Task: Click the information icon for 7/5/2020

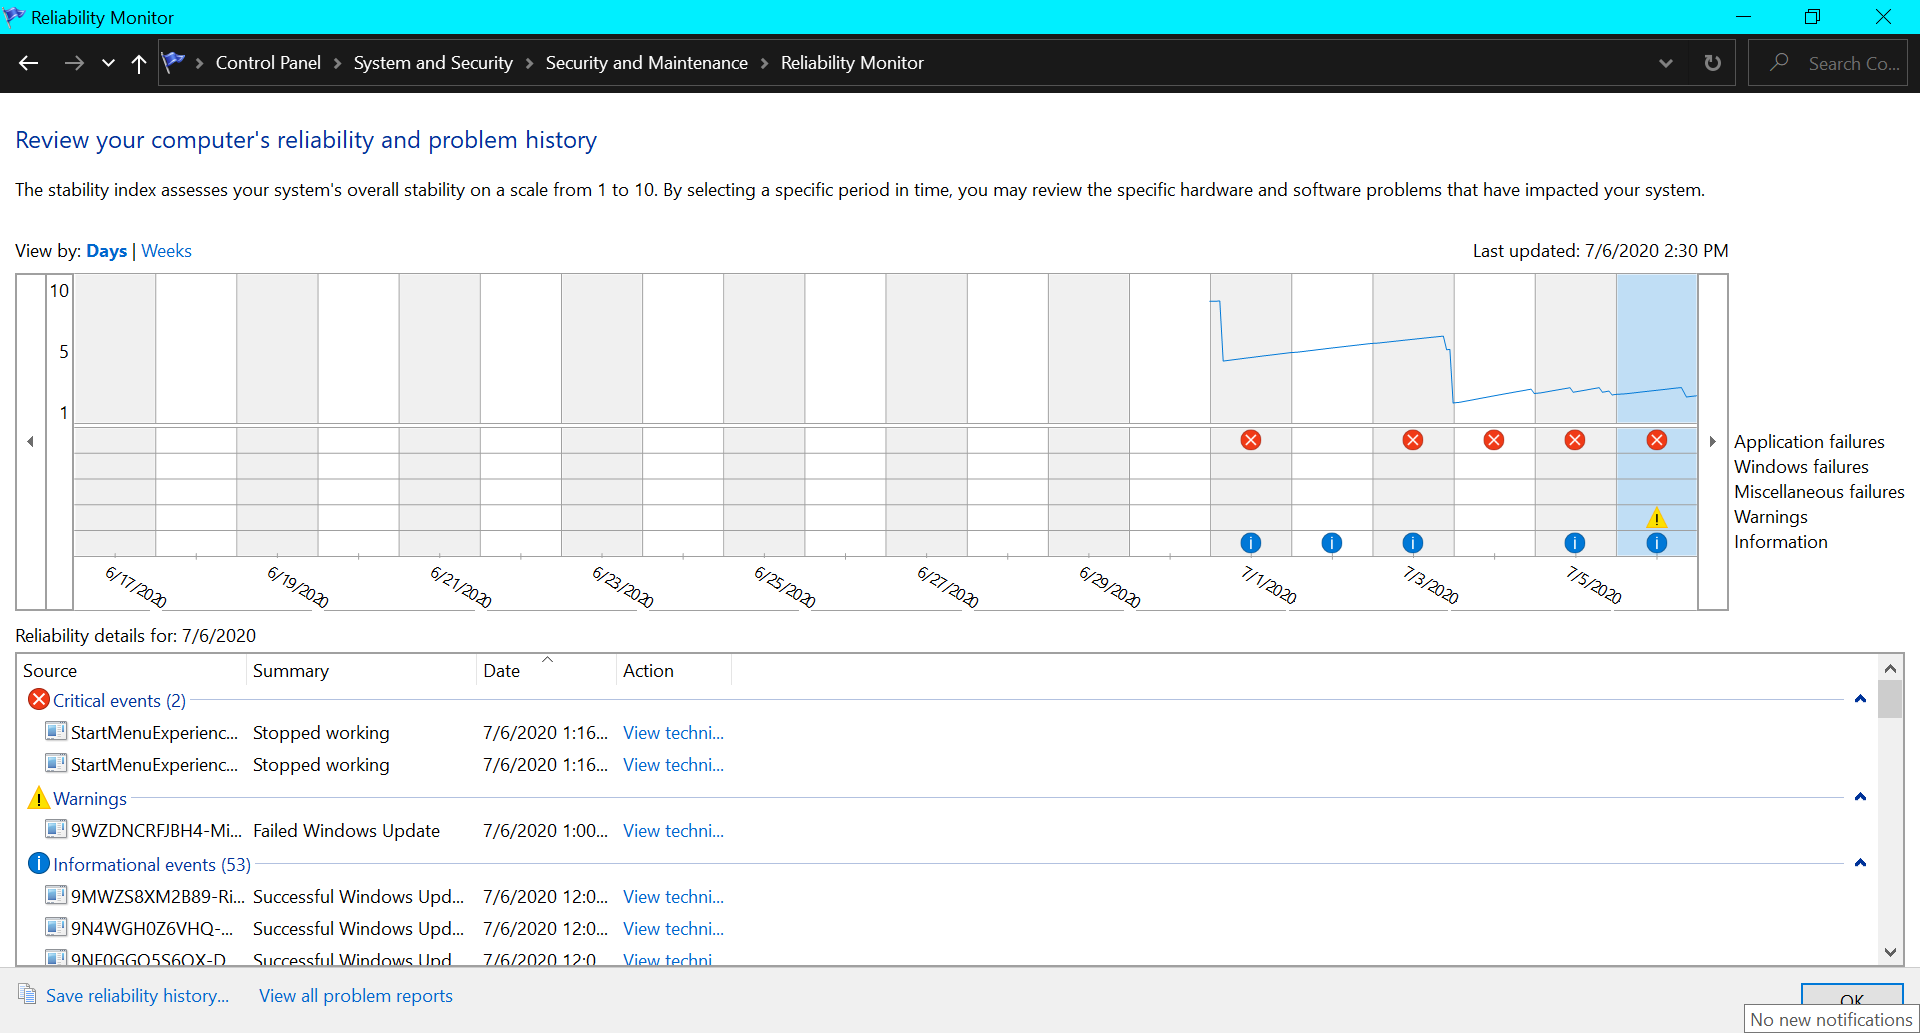Action: [x=1575, y=543]
